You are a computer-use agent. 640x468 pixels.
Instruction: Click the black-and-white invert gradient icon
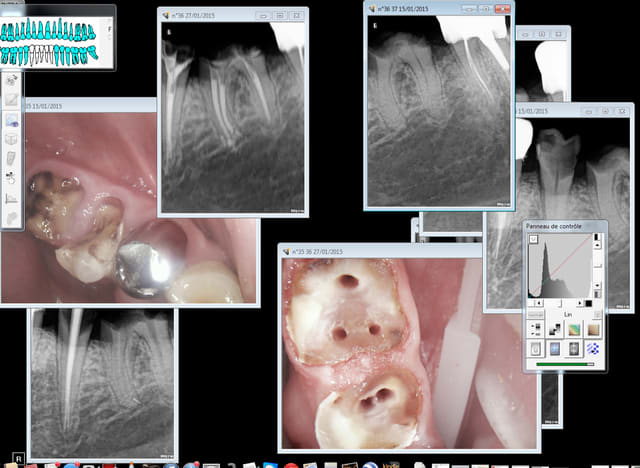point(553,328)
